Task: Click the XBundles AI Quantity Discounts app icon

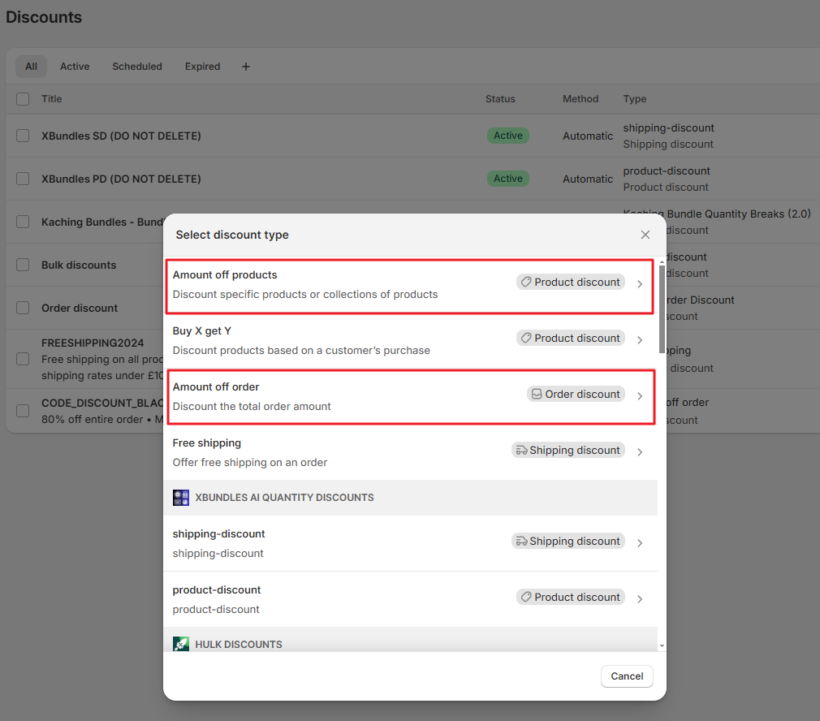Action: tap(181, 497)
